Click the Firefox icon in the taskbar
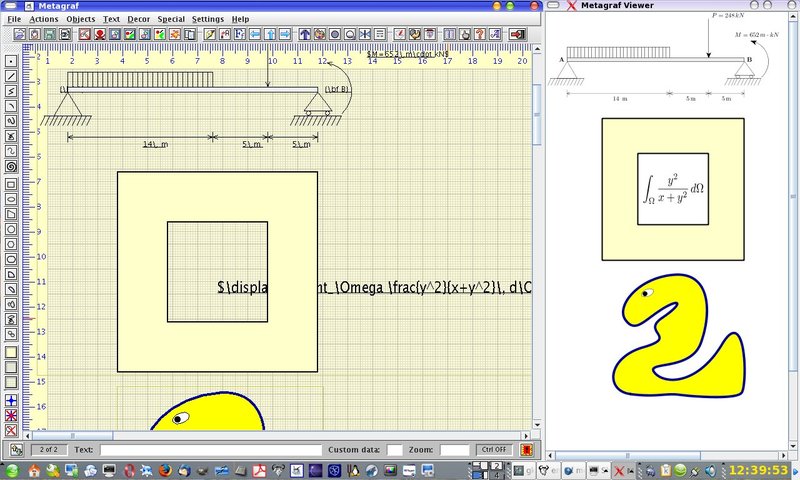Viewport: 800px width, 480px height. (x=164, y=470)
